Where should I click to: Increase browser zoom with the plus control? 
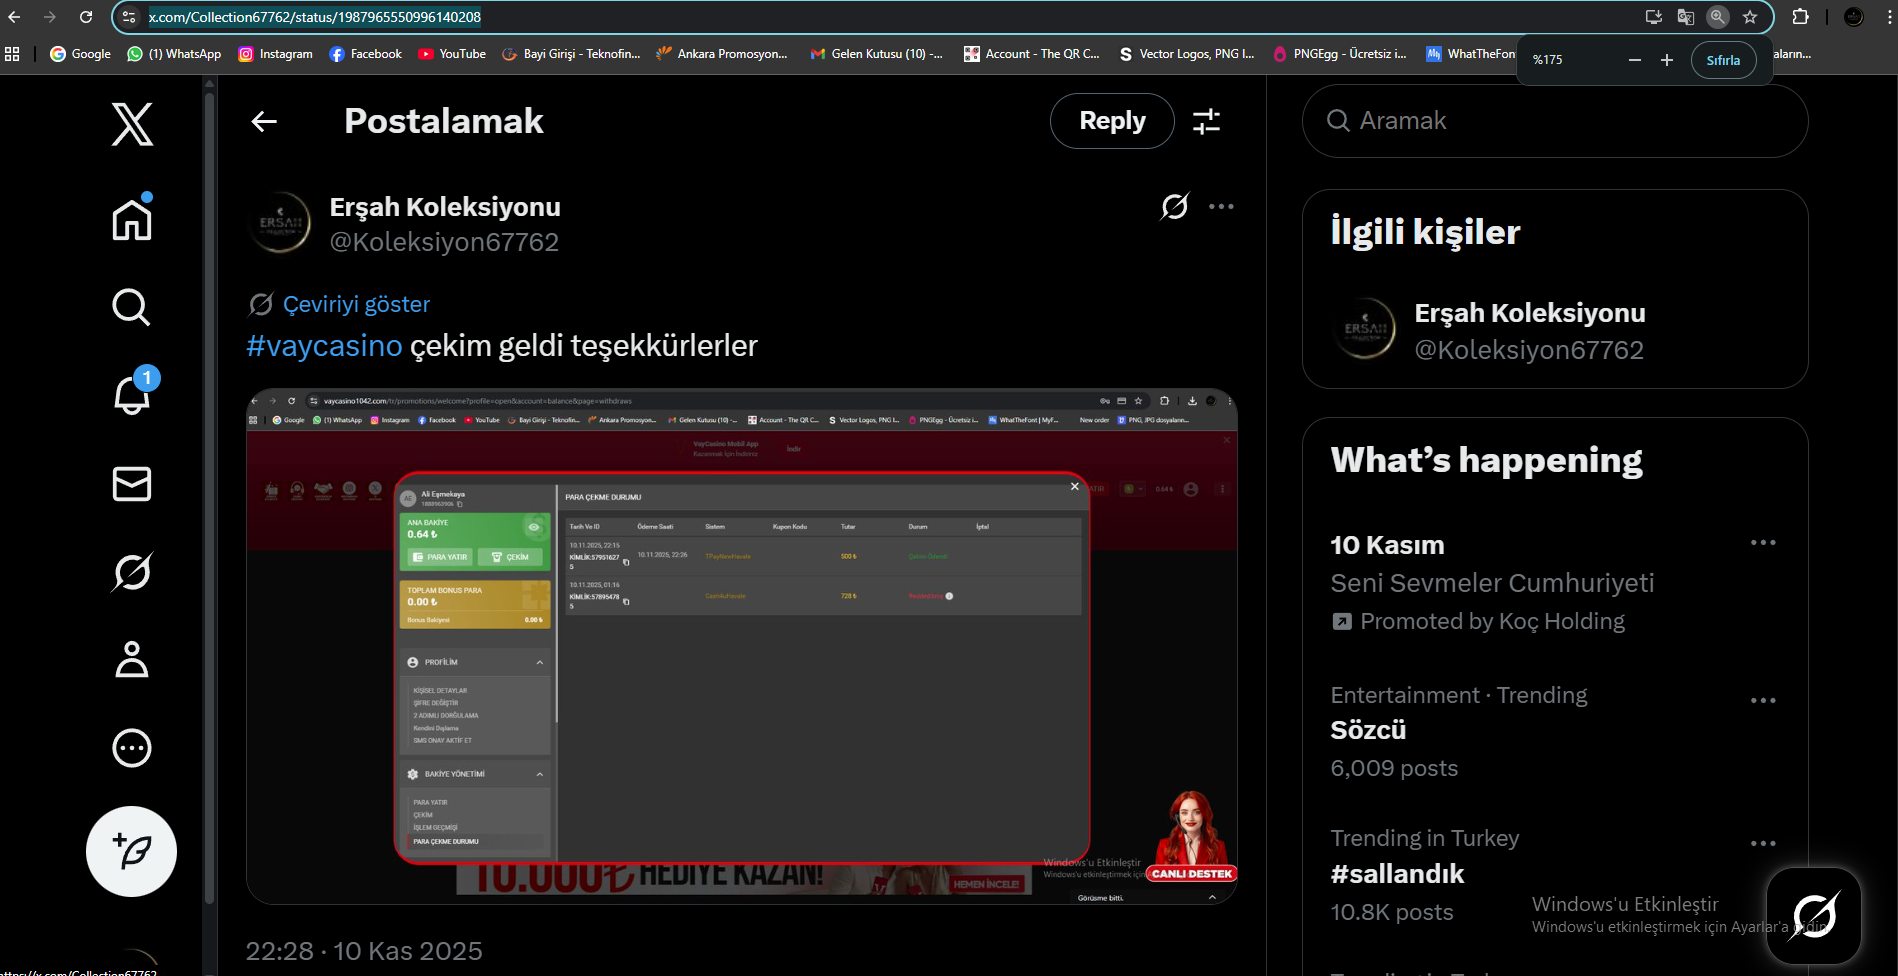click(1667, 60)
